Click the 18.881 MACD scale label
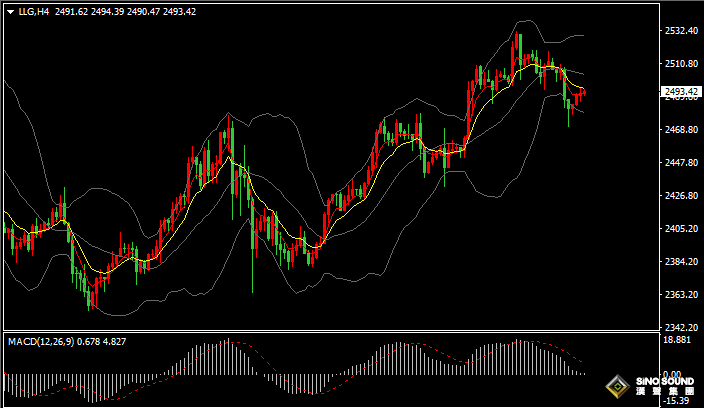 678,340
